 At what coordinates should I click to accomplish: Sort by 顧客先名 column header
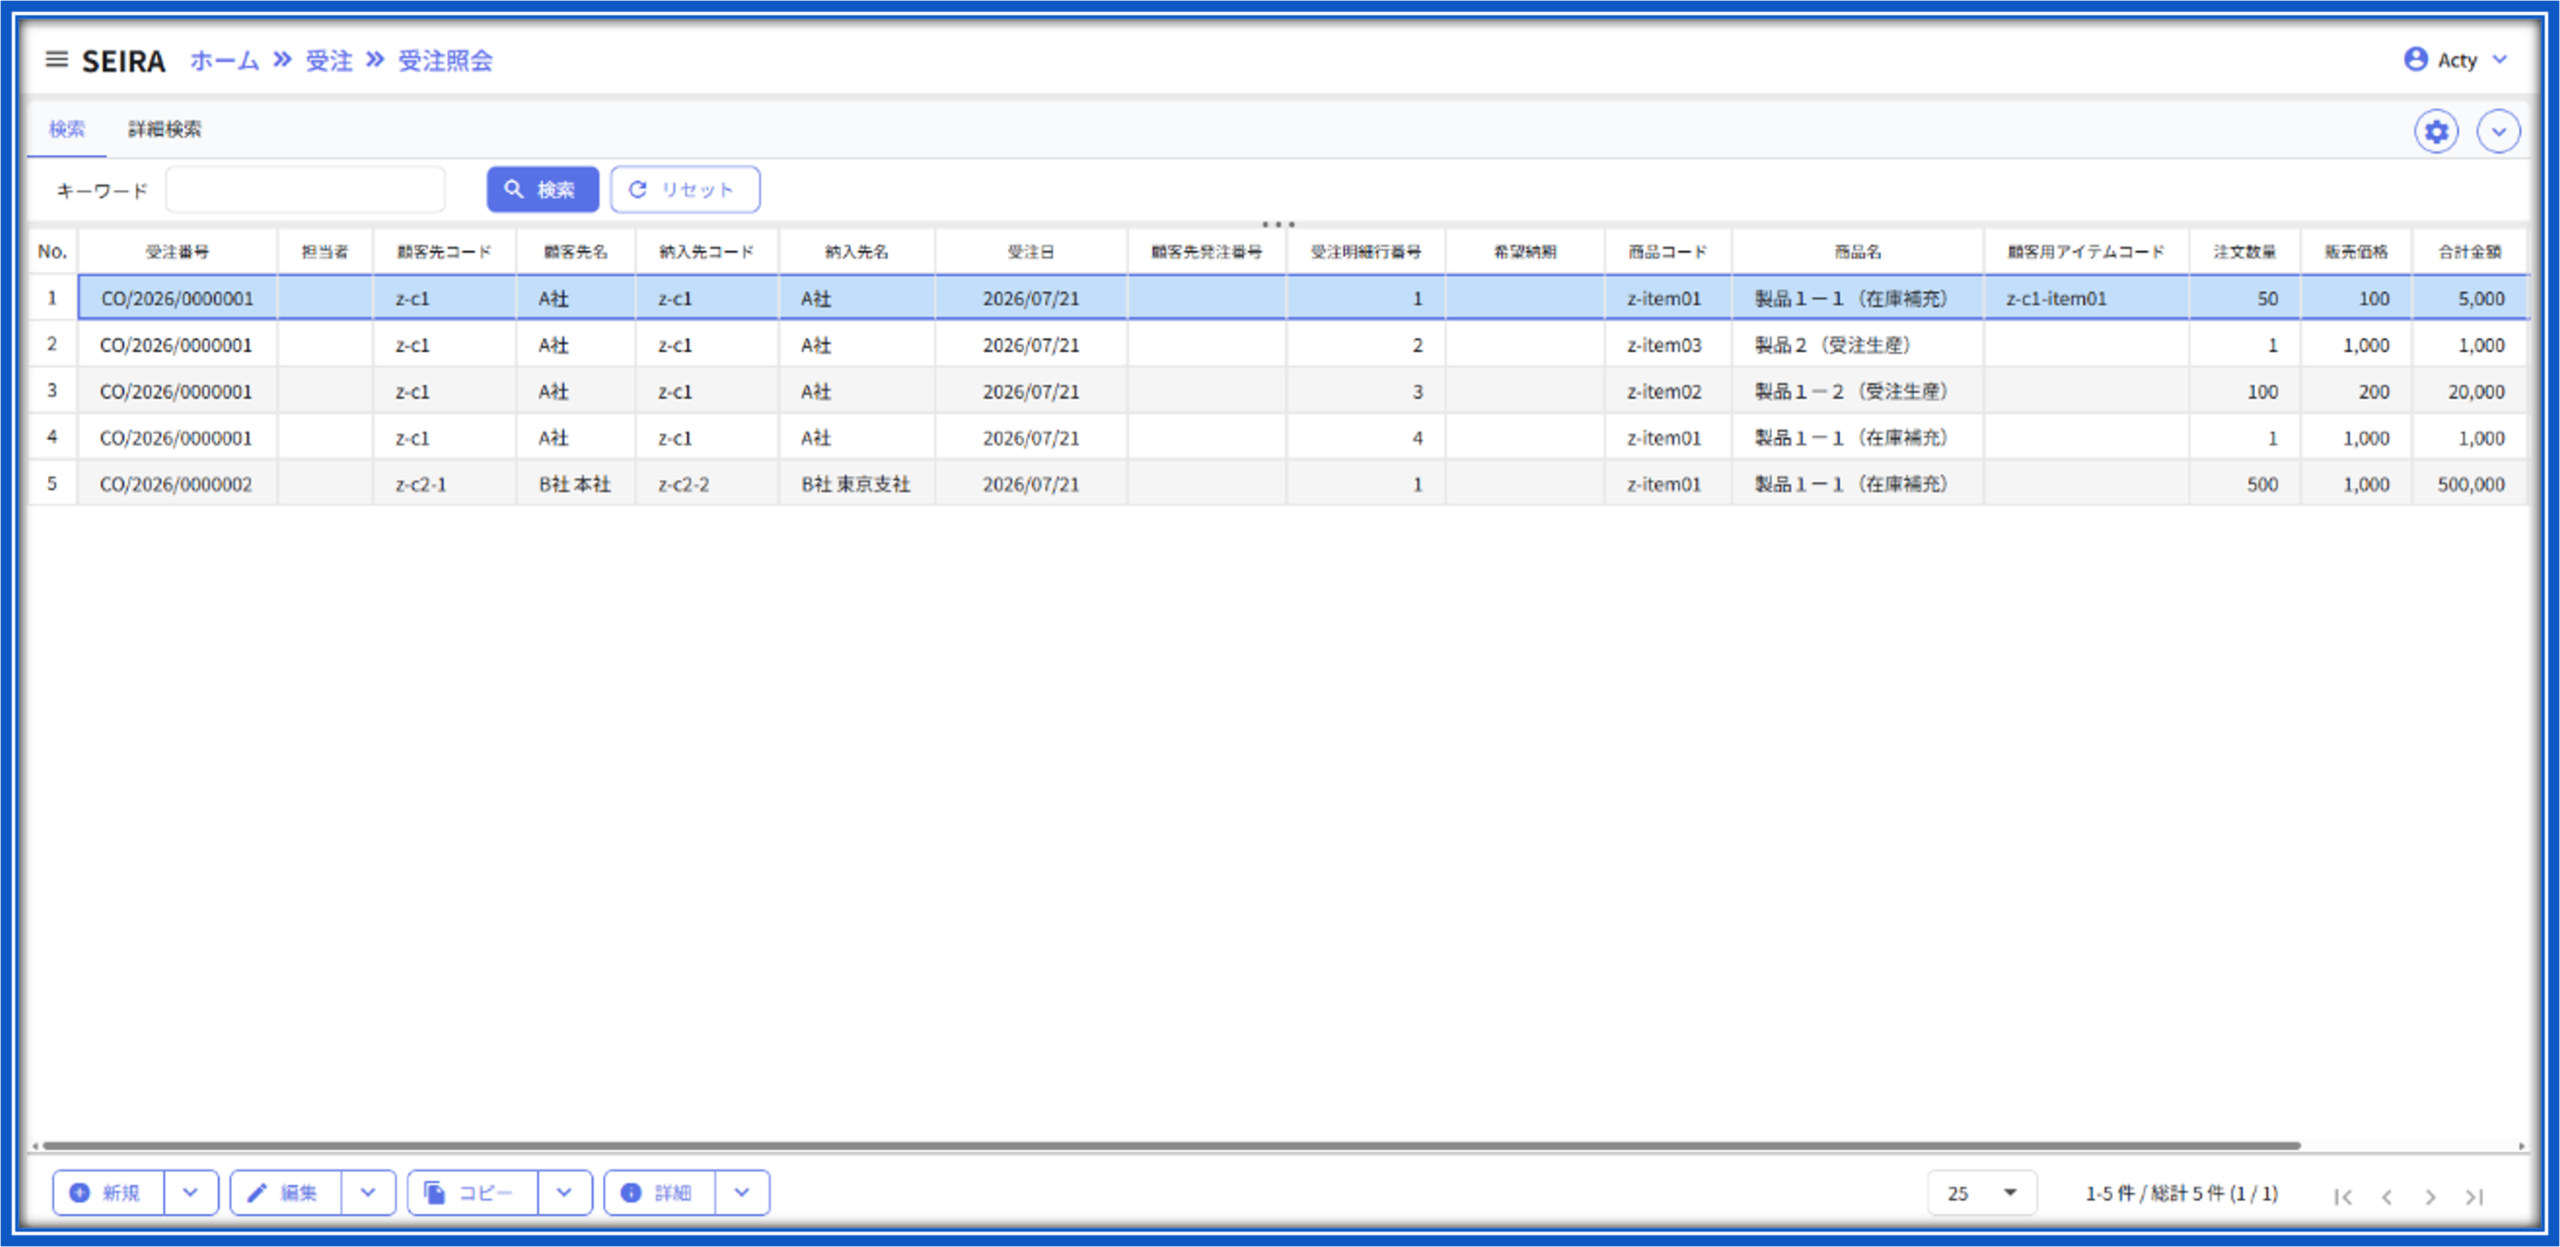pos(576,252)
